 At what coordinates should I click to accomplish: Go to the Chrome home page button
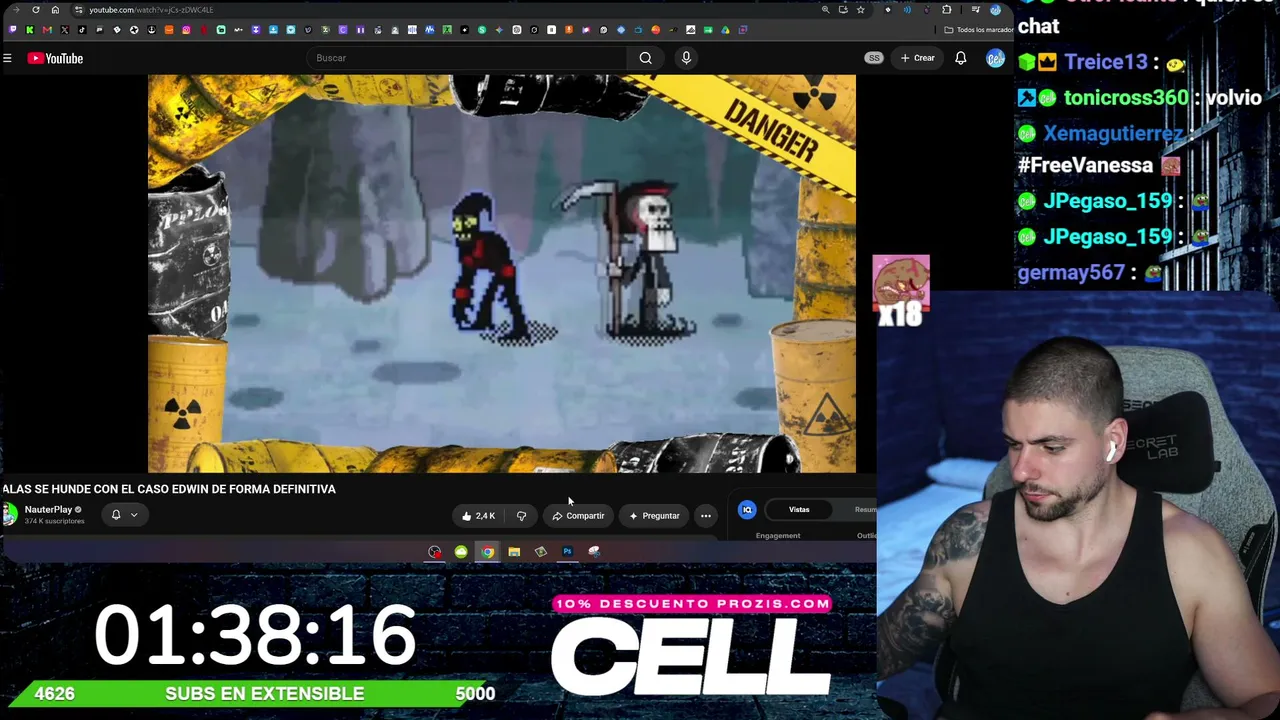[x=55, y=10]
